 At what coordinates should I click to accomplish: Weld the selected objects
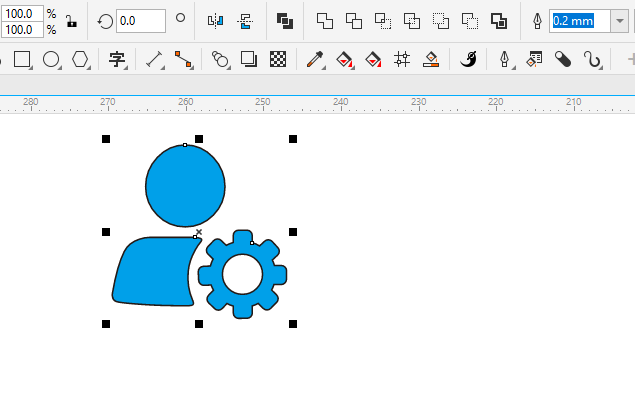click(325, 21)
